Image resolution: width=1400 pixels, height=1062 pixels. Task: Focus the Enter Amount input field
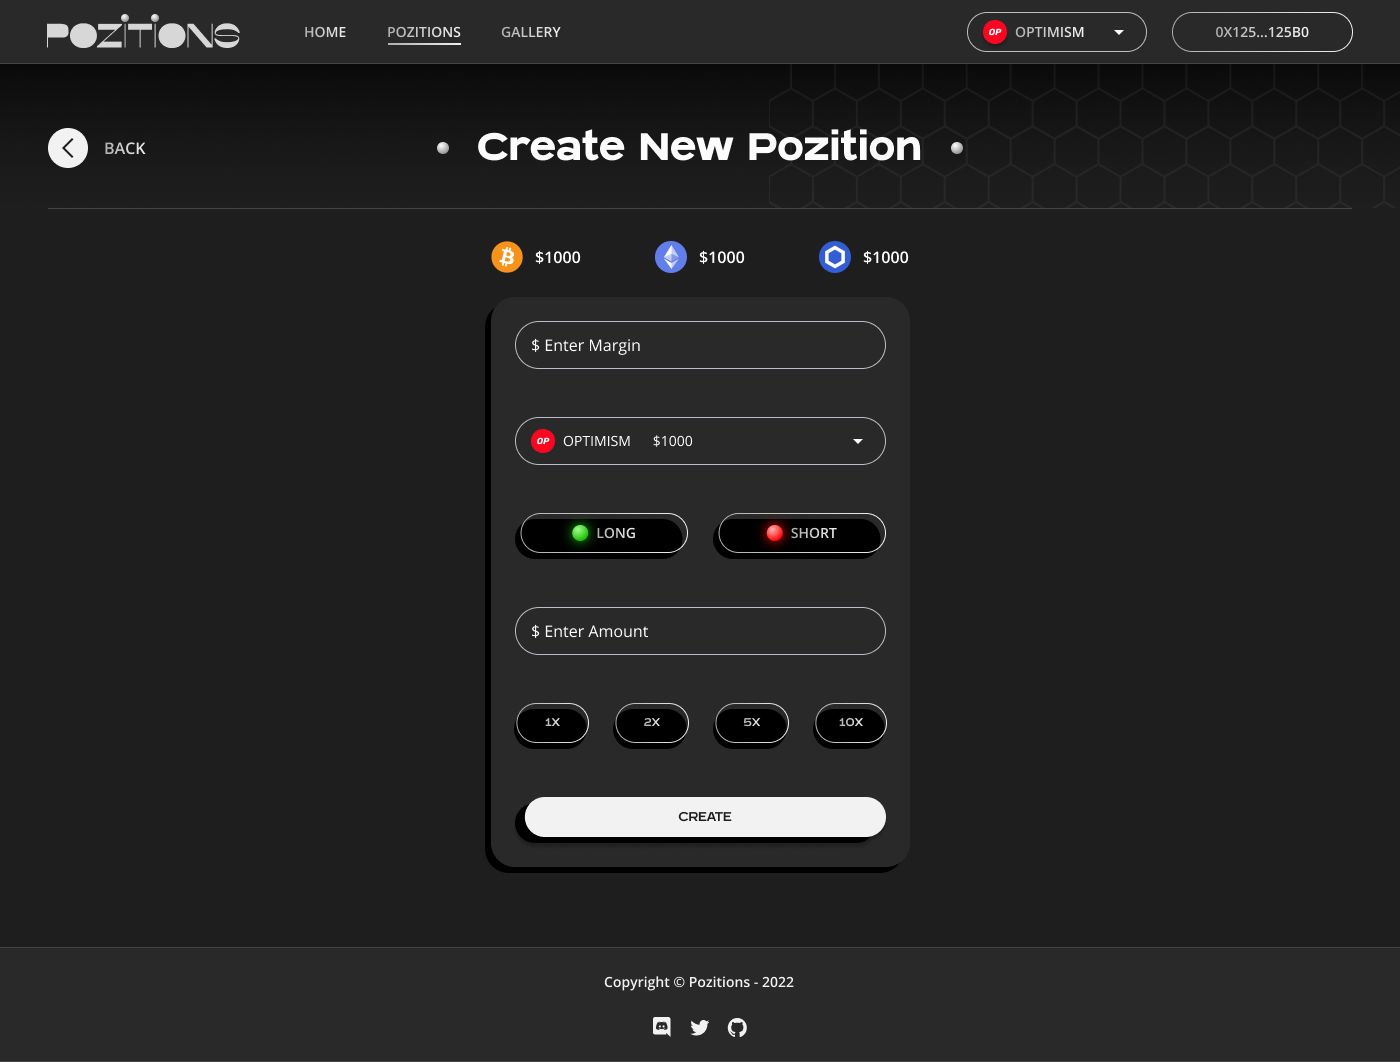[x=700, y=631]
